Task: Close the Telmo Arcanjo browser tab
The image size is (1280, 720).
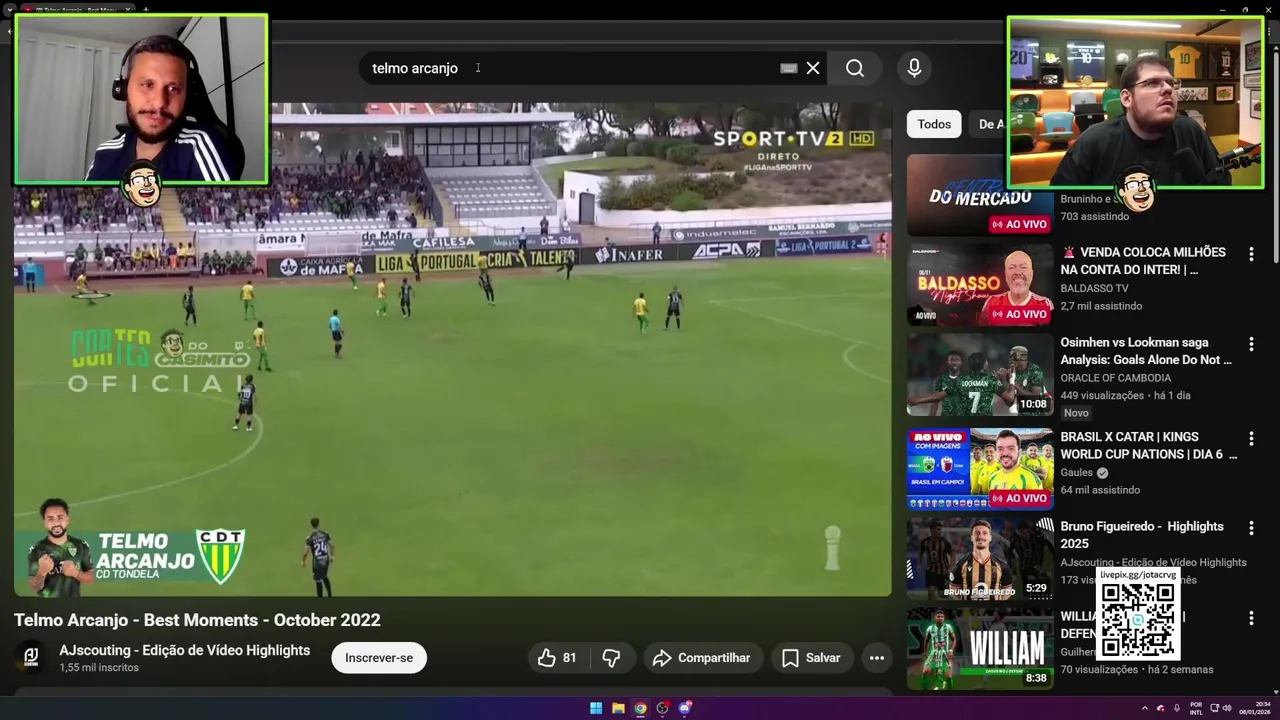Action: [128, 9]
